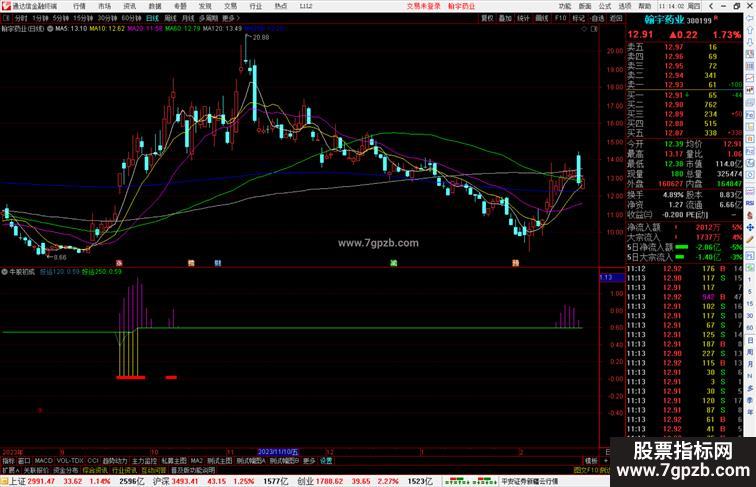This screenshot has height=487, width=756.
Task: Click the diamond icon above the price axis
Action: pos(584,29)
